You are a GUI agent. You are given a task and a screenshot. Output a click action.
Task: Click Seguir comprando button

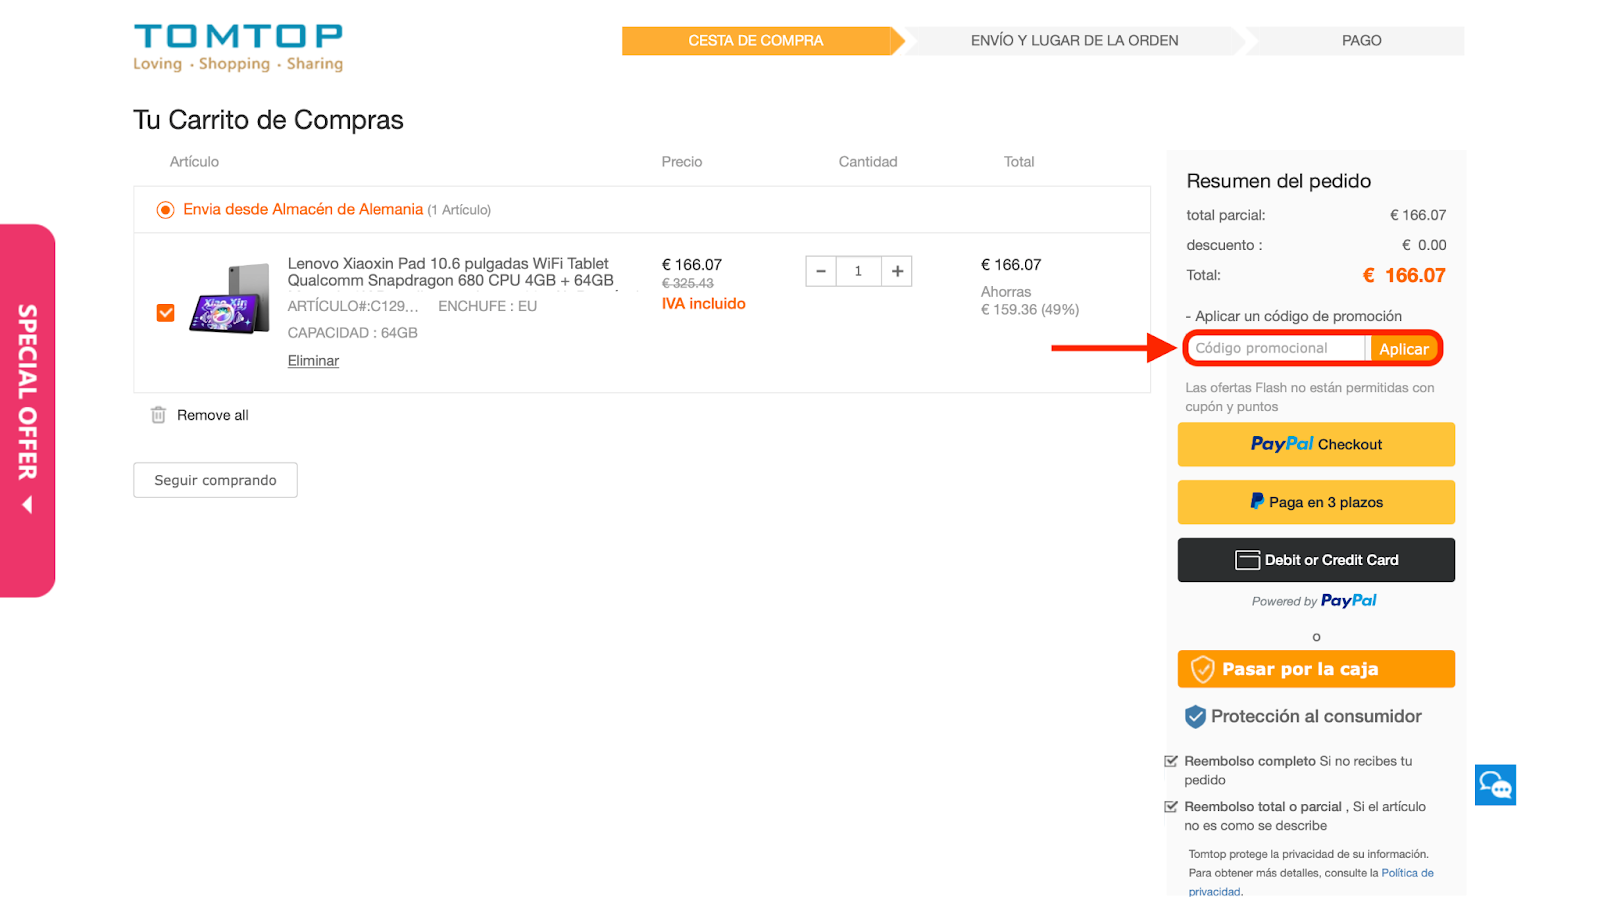click(215, 480)
